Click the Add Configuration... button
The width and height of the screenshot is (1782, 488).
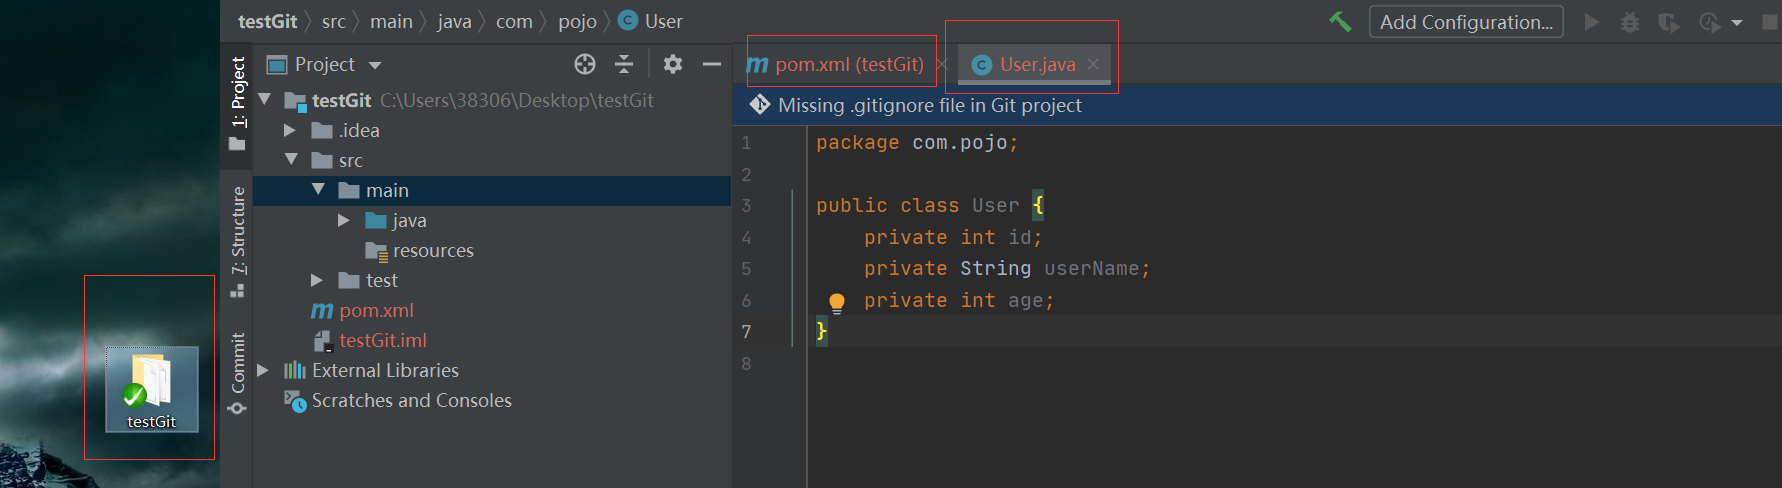coord(1466,22)
